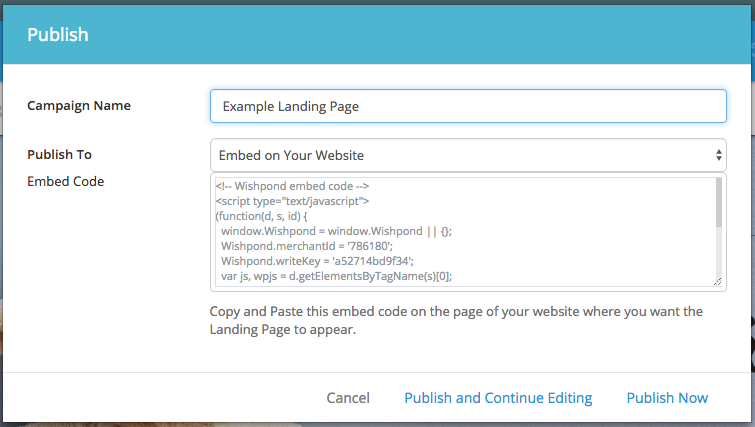This screenshot has width=755, height=427.
Task: Click the Publish dialog title
Action: [58, 35]
